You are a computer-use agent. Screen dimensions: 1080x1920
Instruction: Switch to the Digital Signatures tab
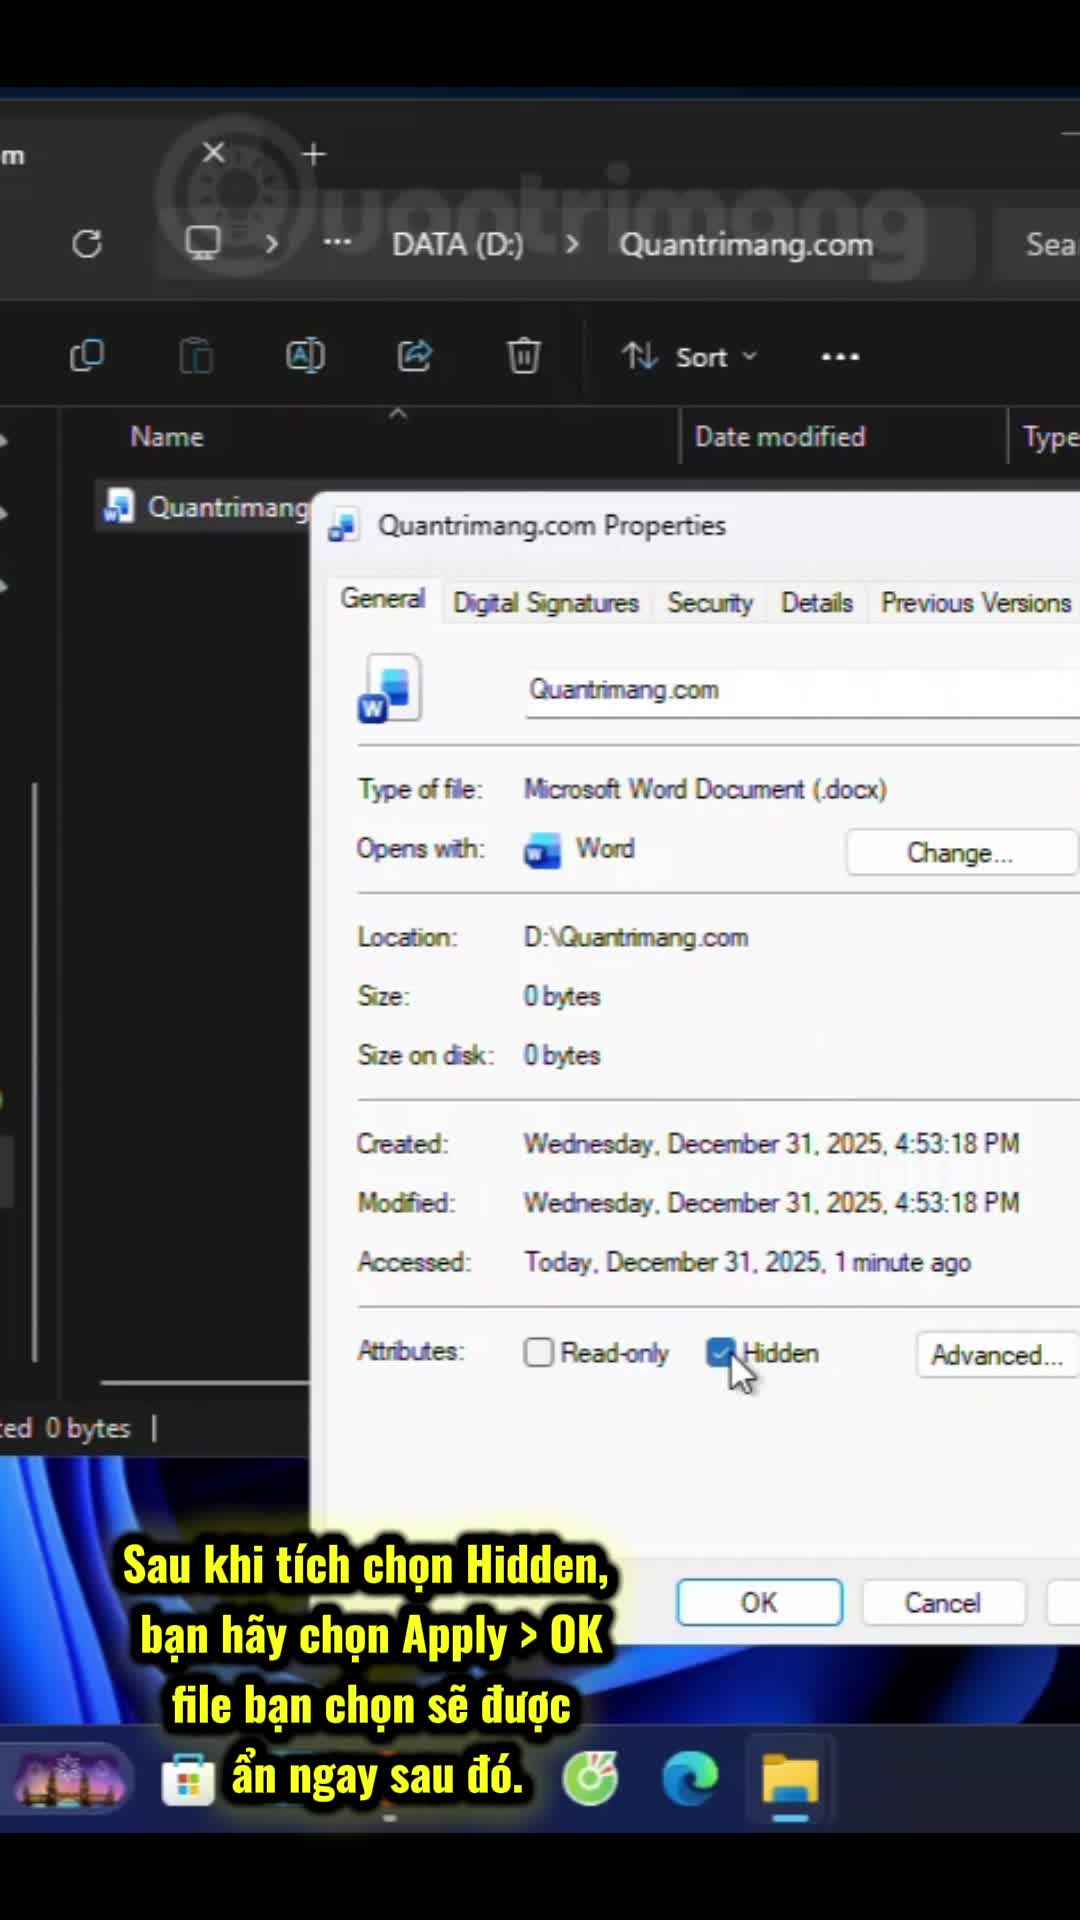click(x=546, y=603)
